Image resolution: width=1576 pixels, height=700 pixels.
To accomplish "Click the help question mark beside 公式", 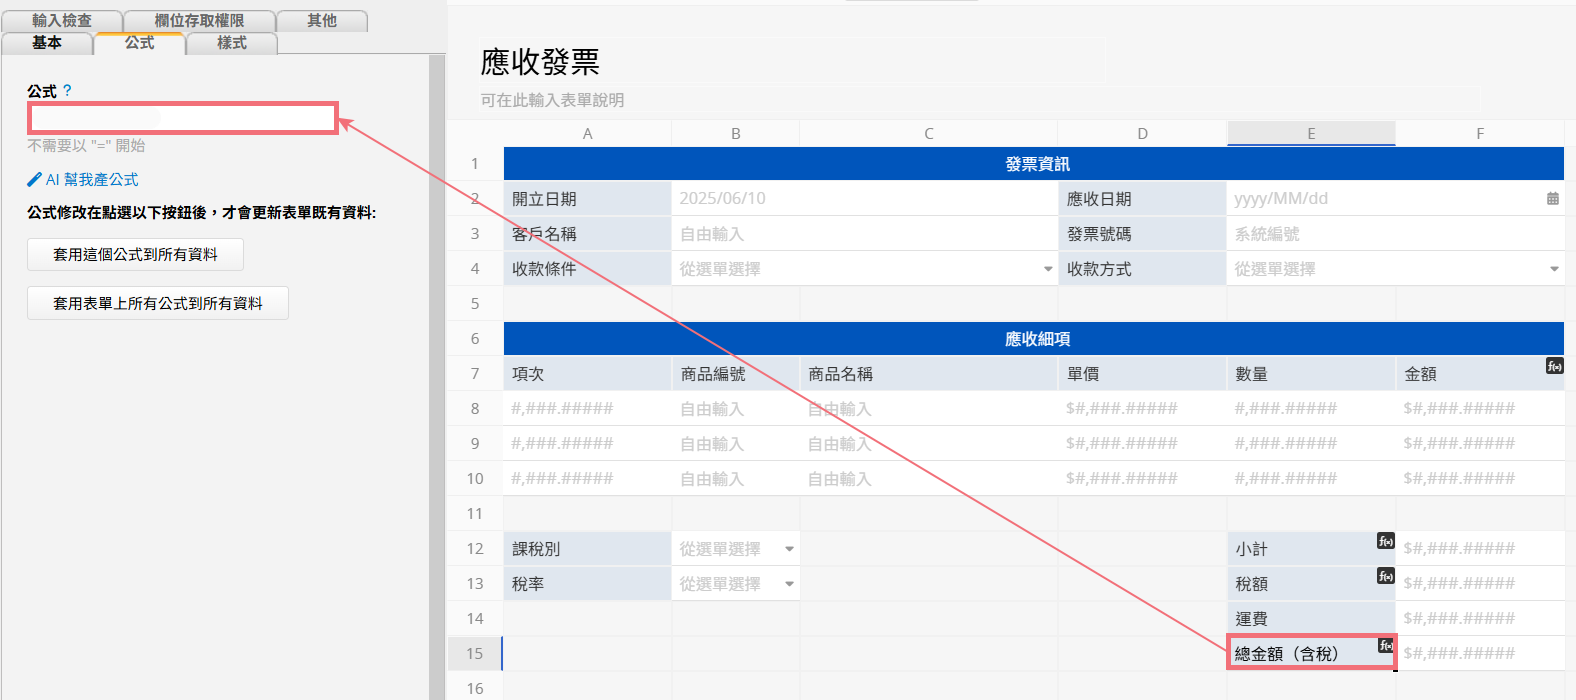I will [x=67, y=90].
